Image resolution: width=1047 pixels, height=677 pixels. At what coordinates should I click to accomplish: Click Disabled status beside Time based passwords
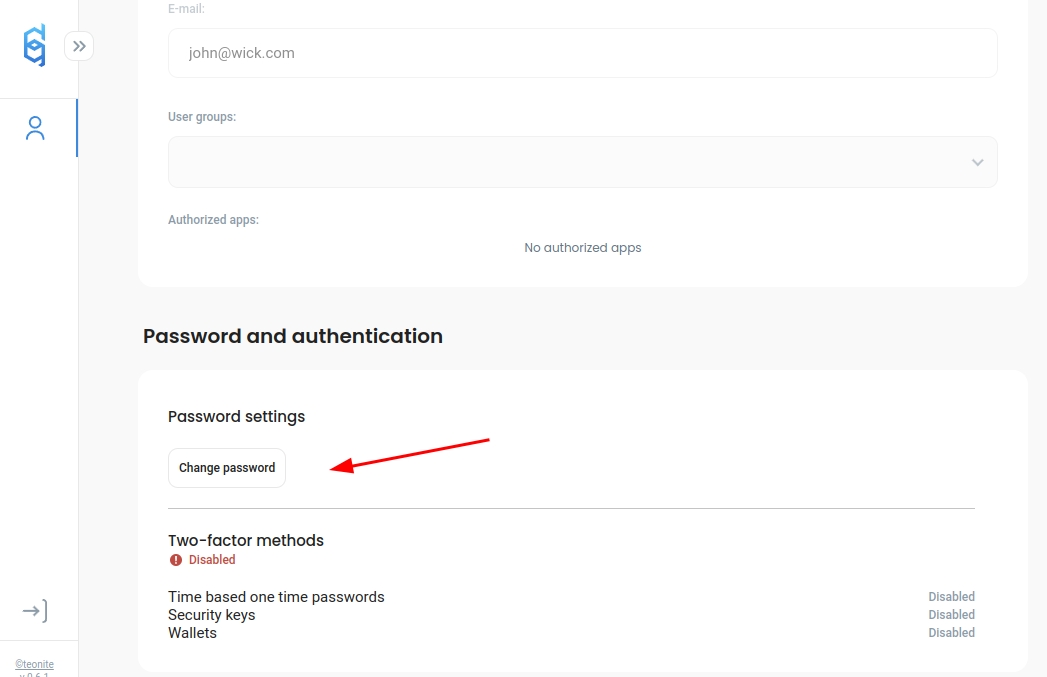coord(951,597)
